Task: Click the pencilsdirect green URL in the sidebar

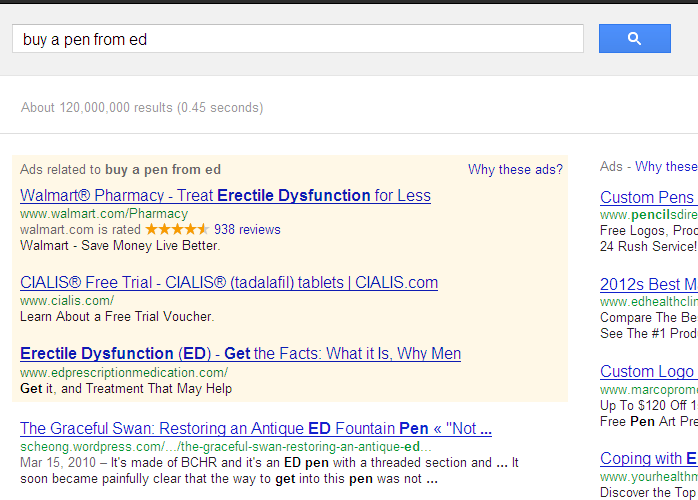Action: pos(648,215)
